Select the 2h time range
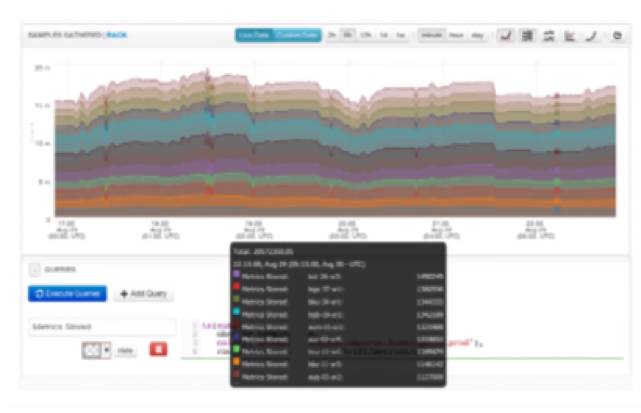This screenshot has height=413, width=641. click(332, 35)
